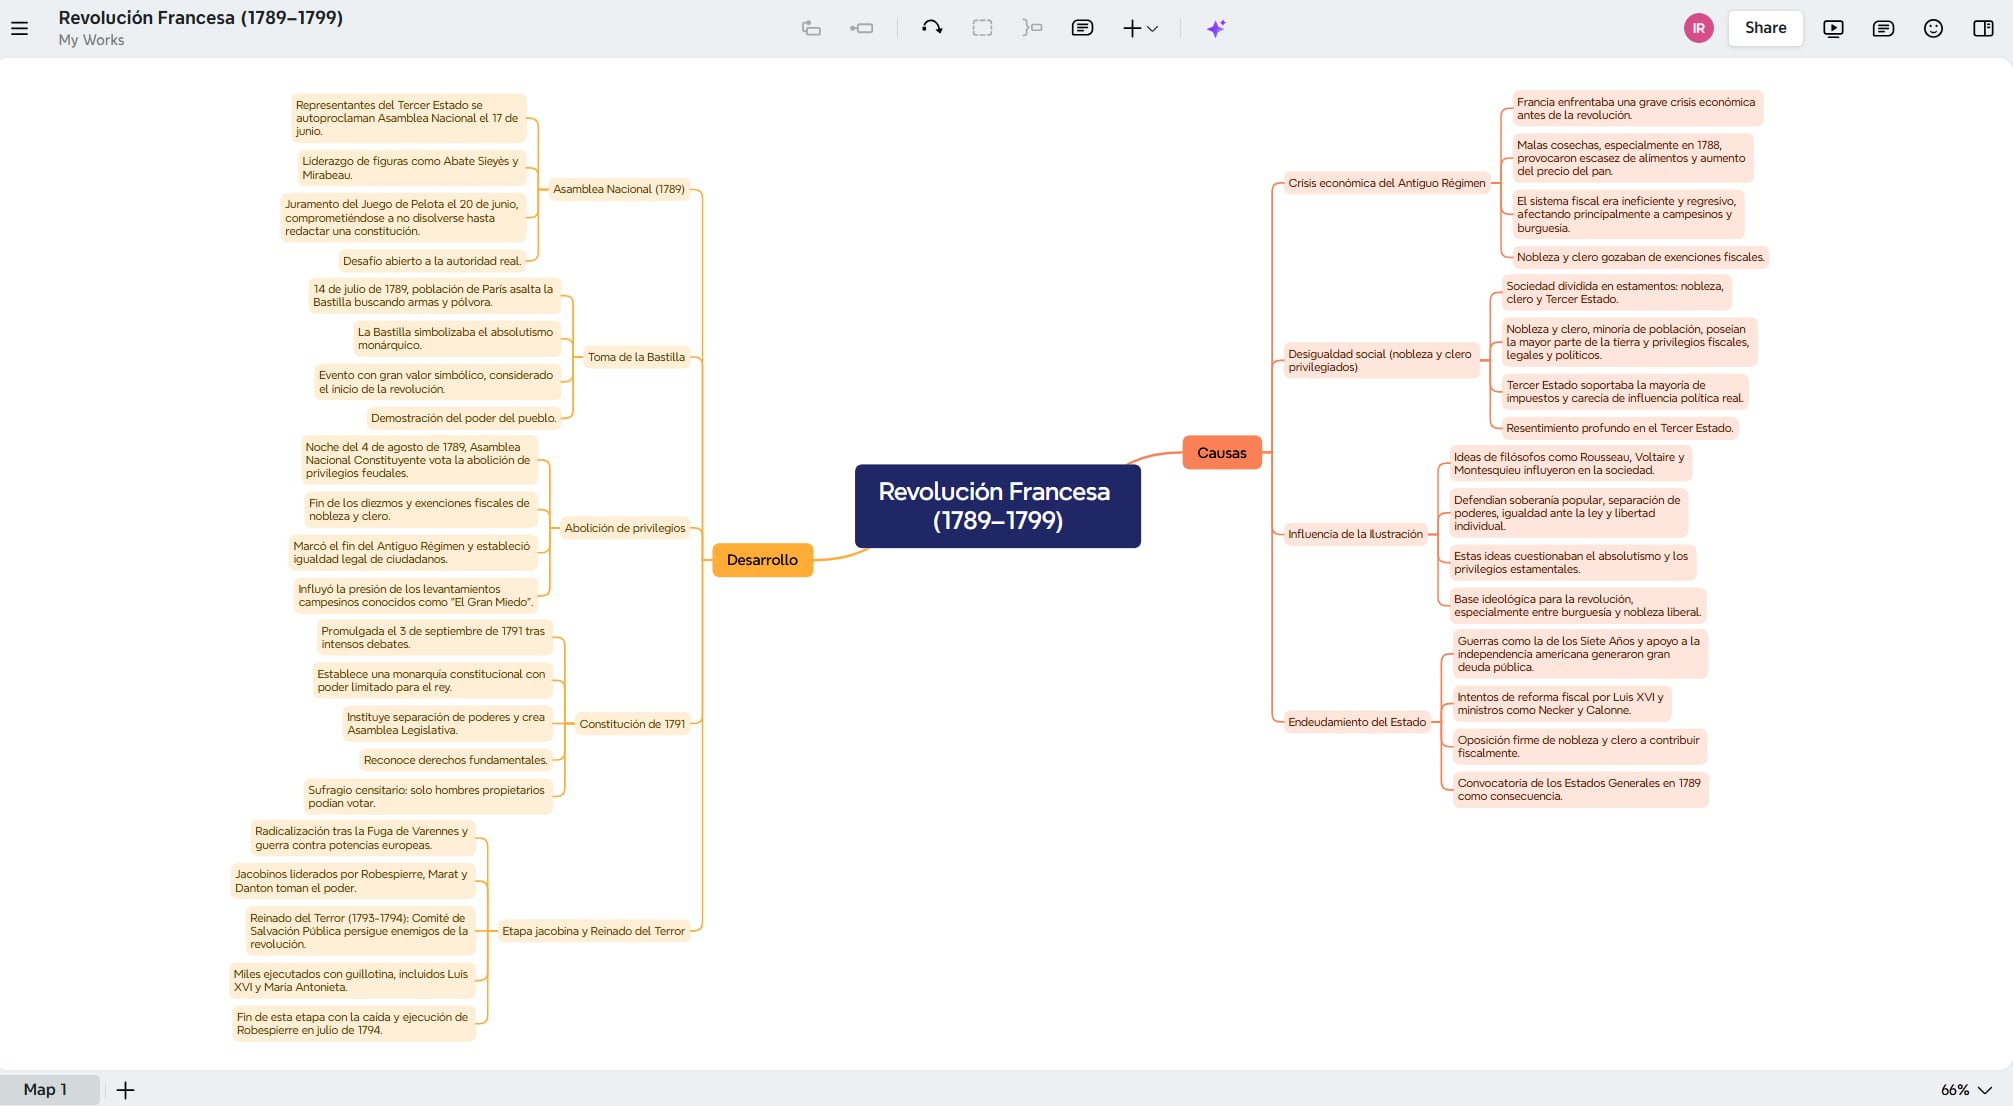Toggle the comments panel at top right
This screenshot has width=2013, height=1106.
point(1883,28)
